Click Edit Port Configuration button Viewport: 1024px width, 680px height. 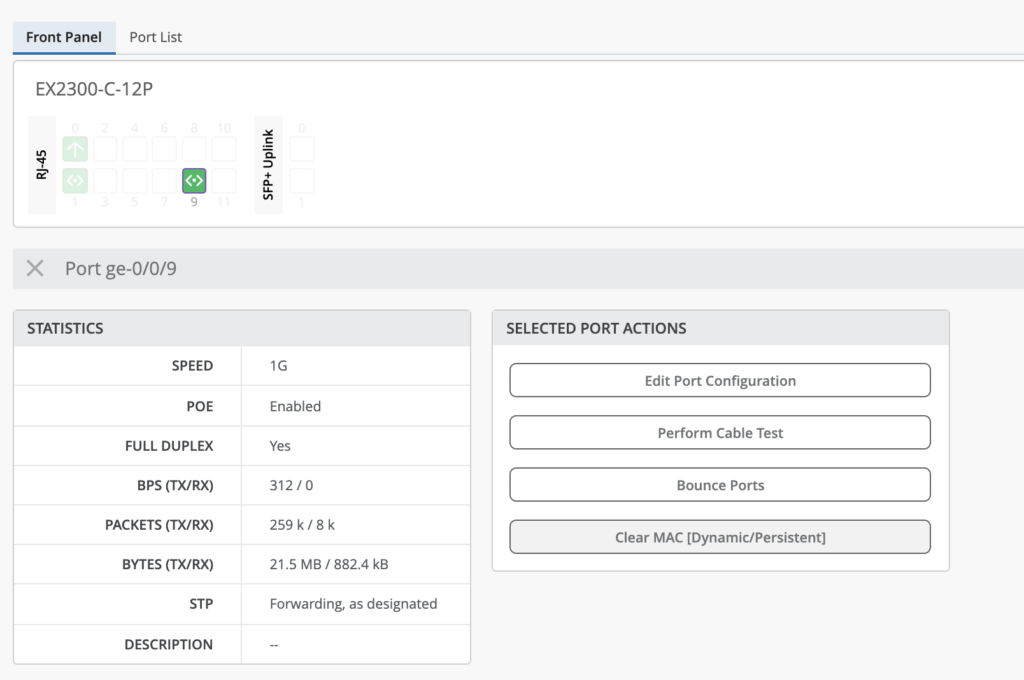pos(720,381)
